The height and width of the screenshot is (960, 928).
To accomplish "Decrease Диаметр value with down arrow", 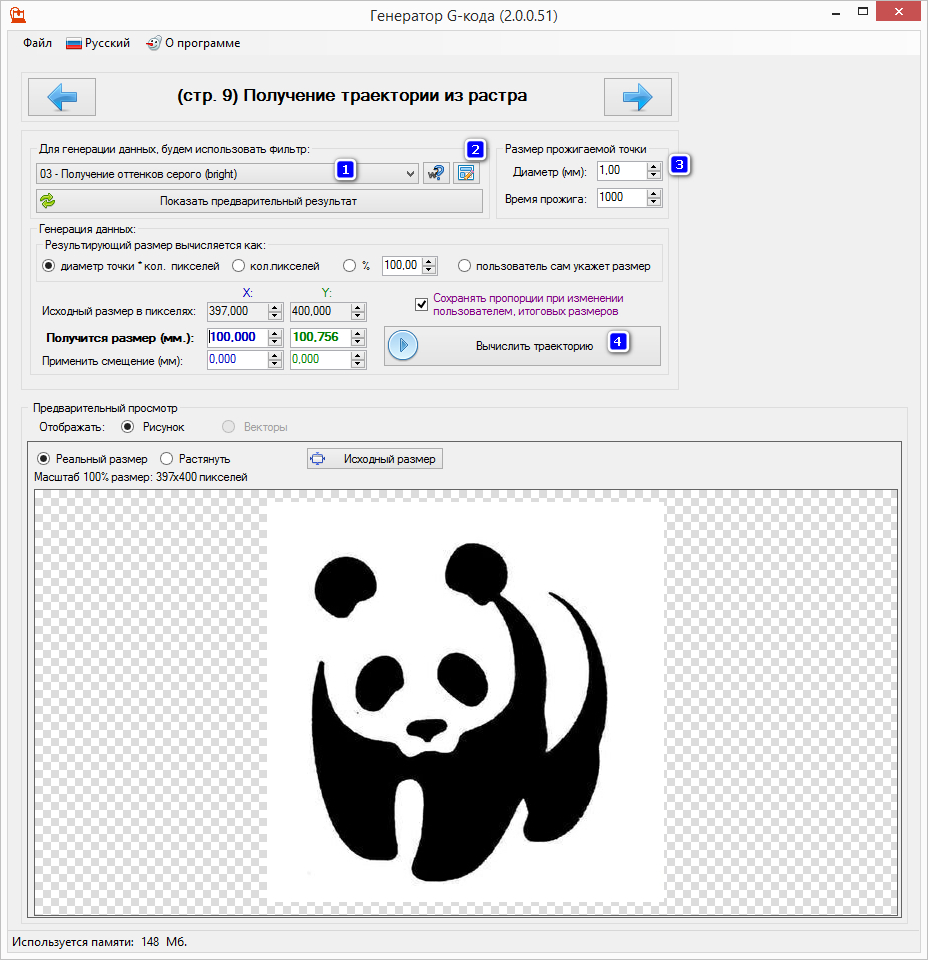I will (x=654, y=175).
